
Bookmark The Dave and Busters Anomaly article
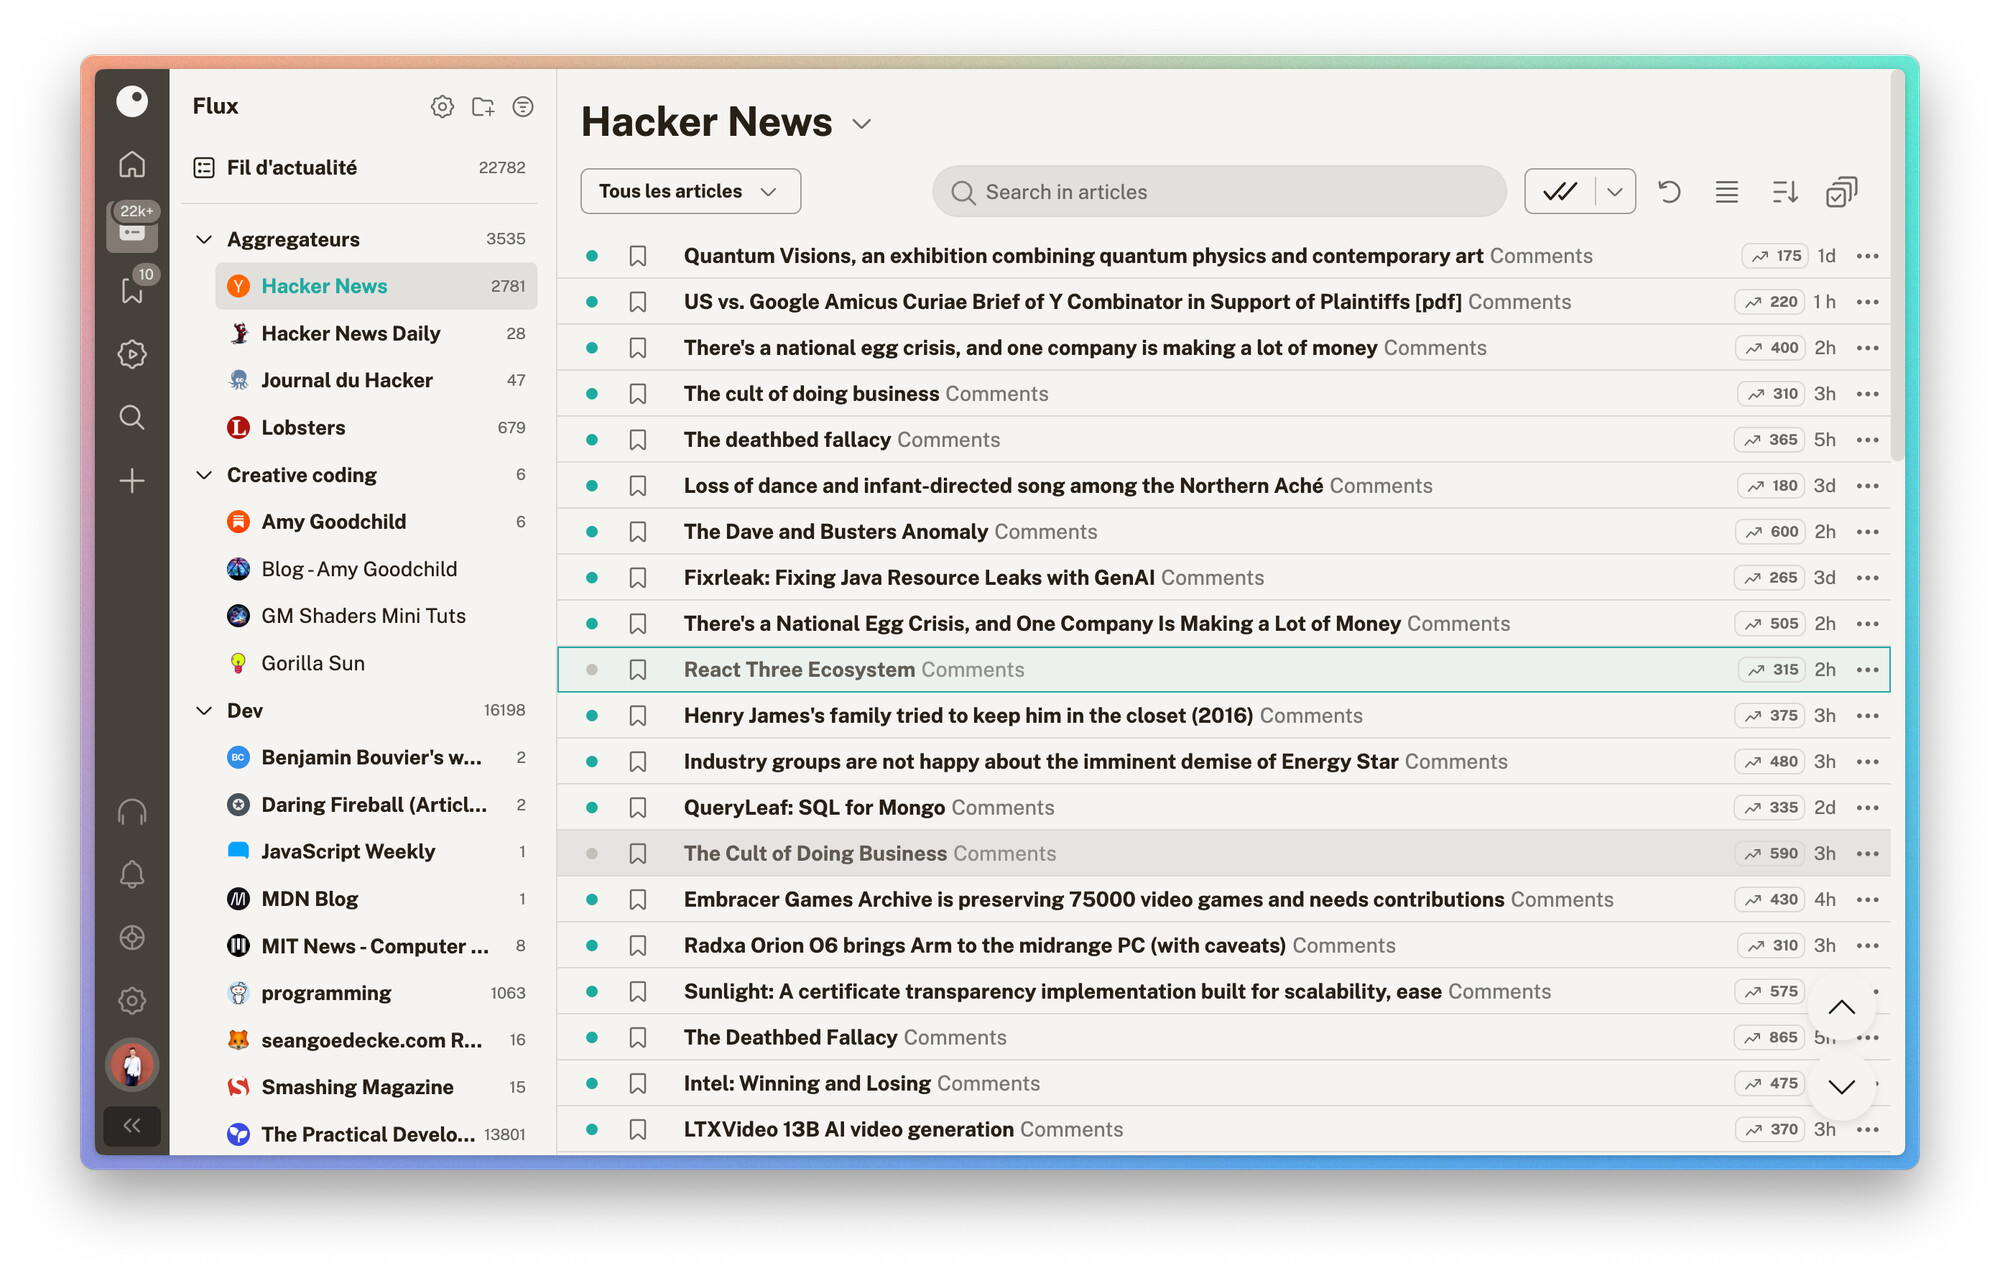pos(638,532)
